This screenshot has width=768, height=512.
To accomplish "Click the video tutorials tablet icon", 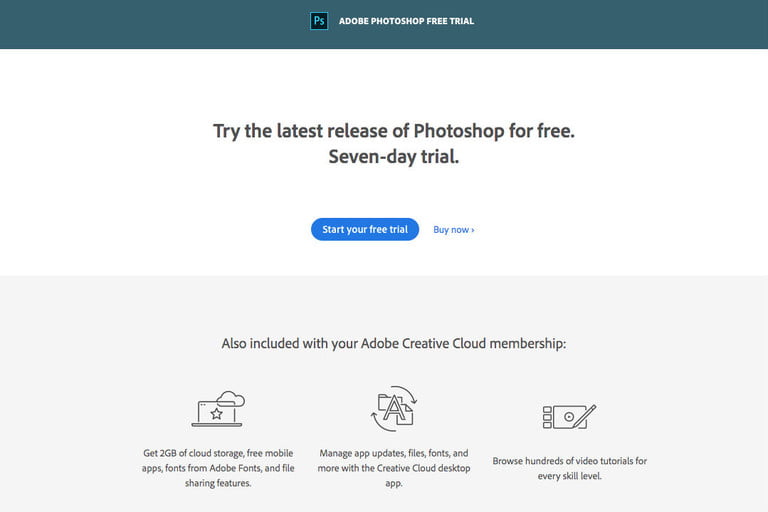I will pos(569,416).
